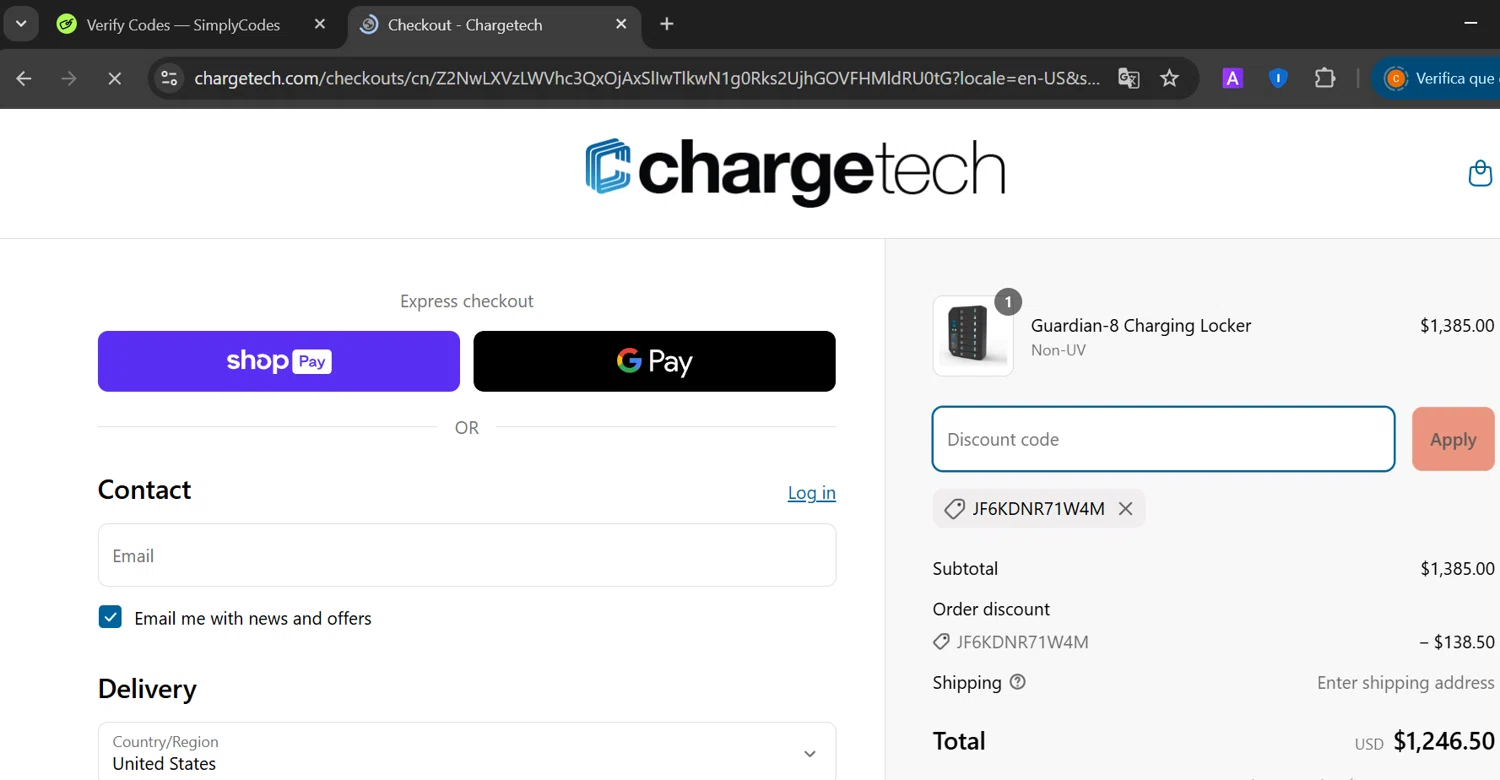This screenshot has width=1500, height=780.
Task: Switch to the Verify Codes SimplyCodes tab
Action: (182, 25)
